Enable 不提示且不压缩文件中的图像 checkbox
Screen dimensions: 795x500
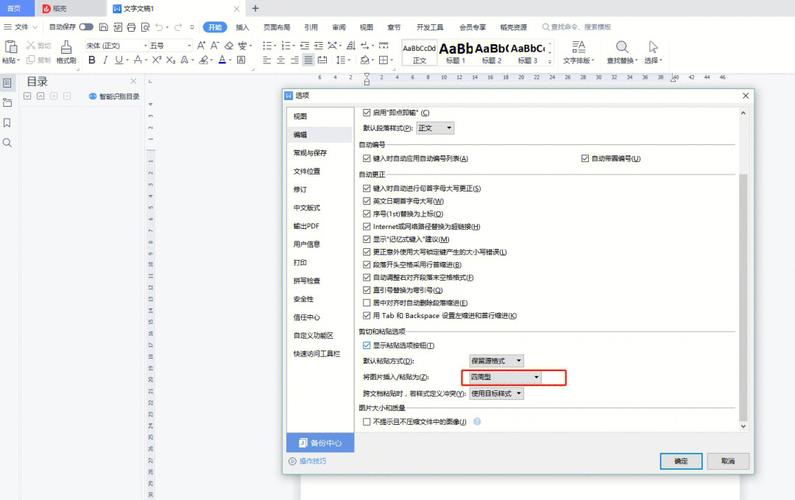367,421
